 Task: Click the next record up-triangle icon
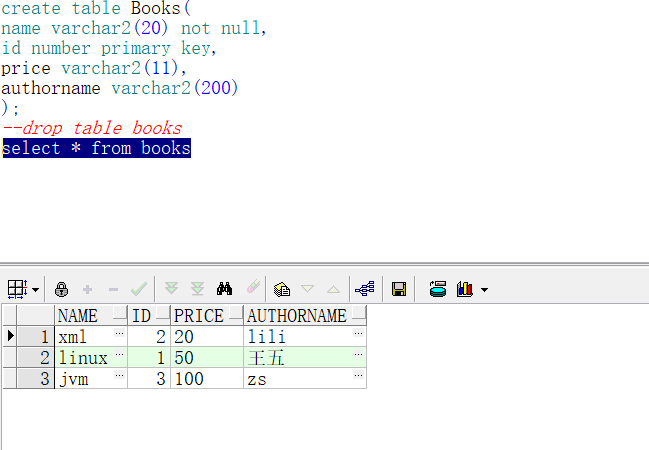333,289
